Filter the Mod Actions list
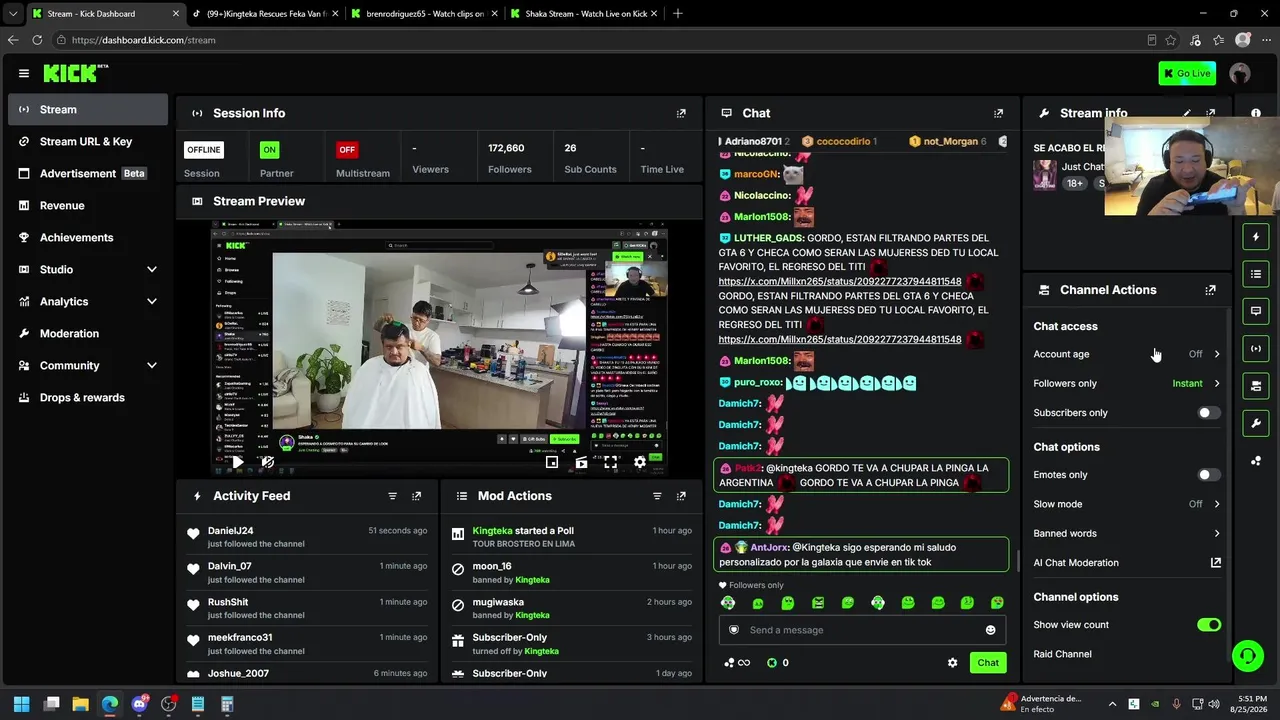The width and height of the screenshot is (1280, 720). coord(657,496)
